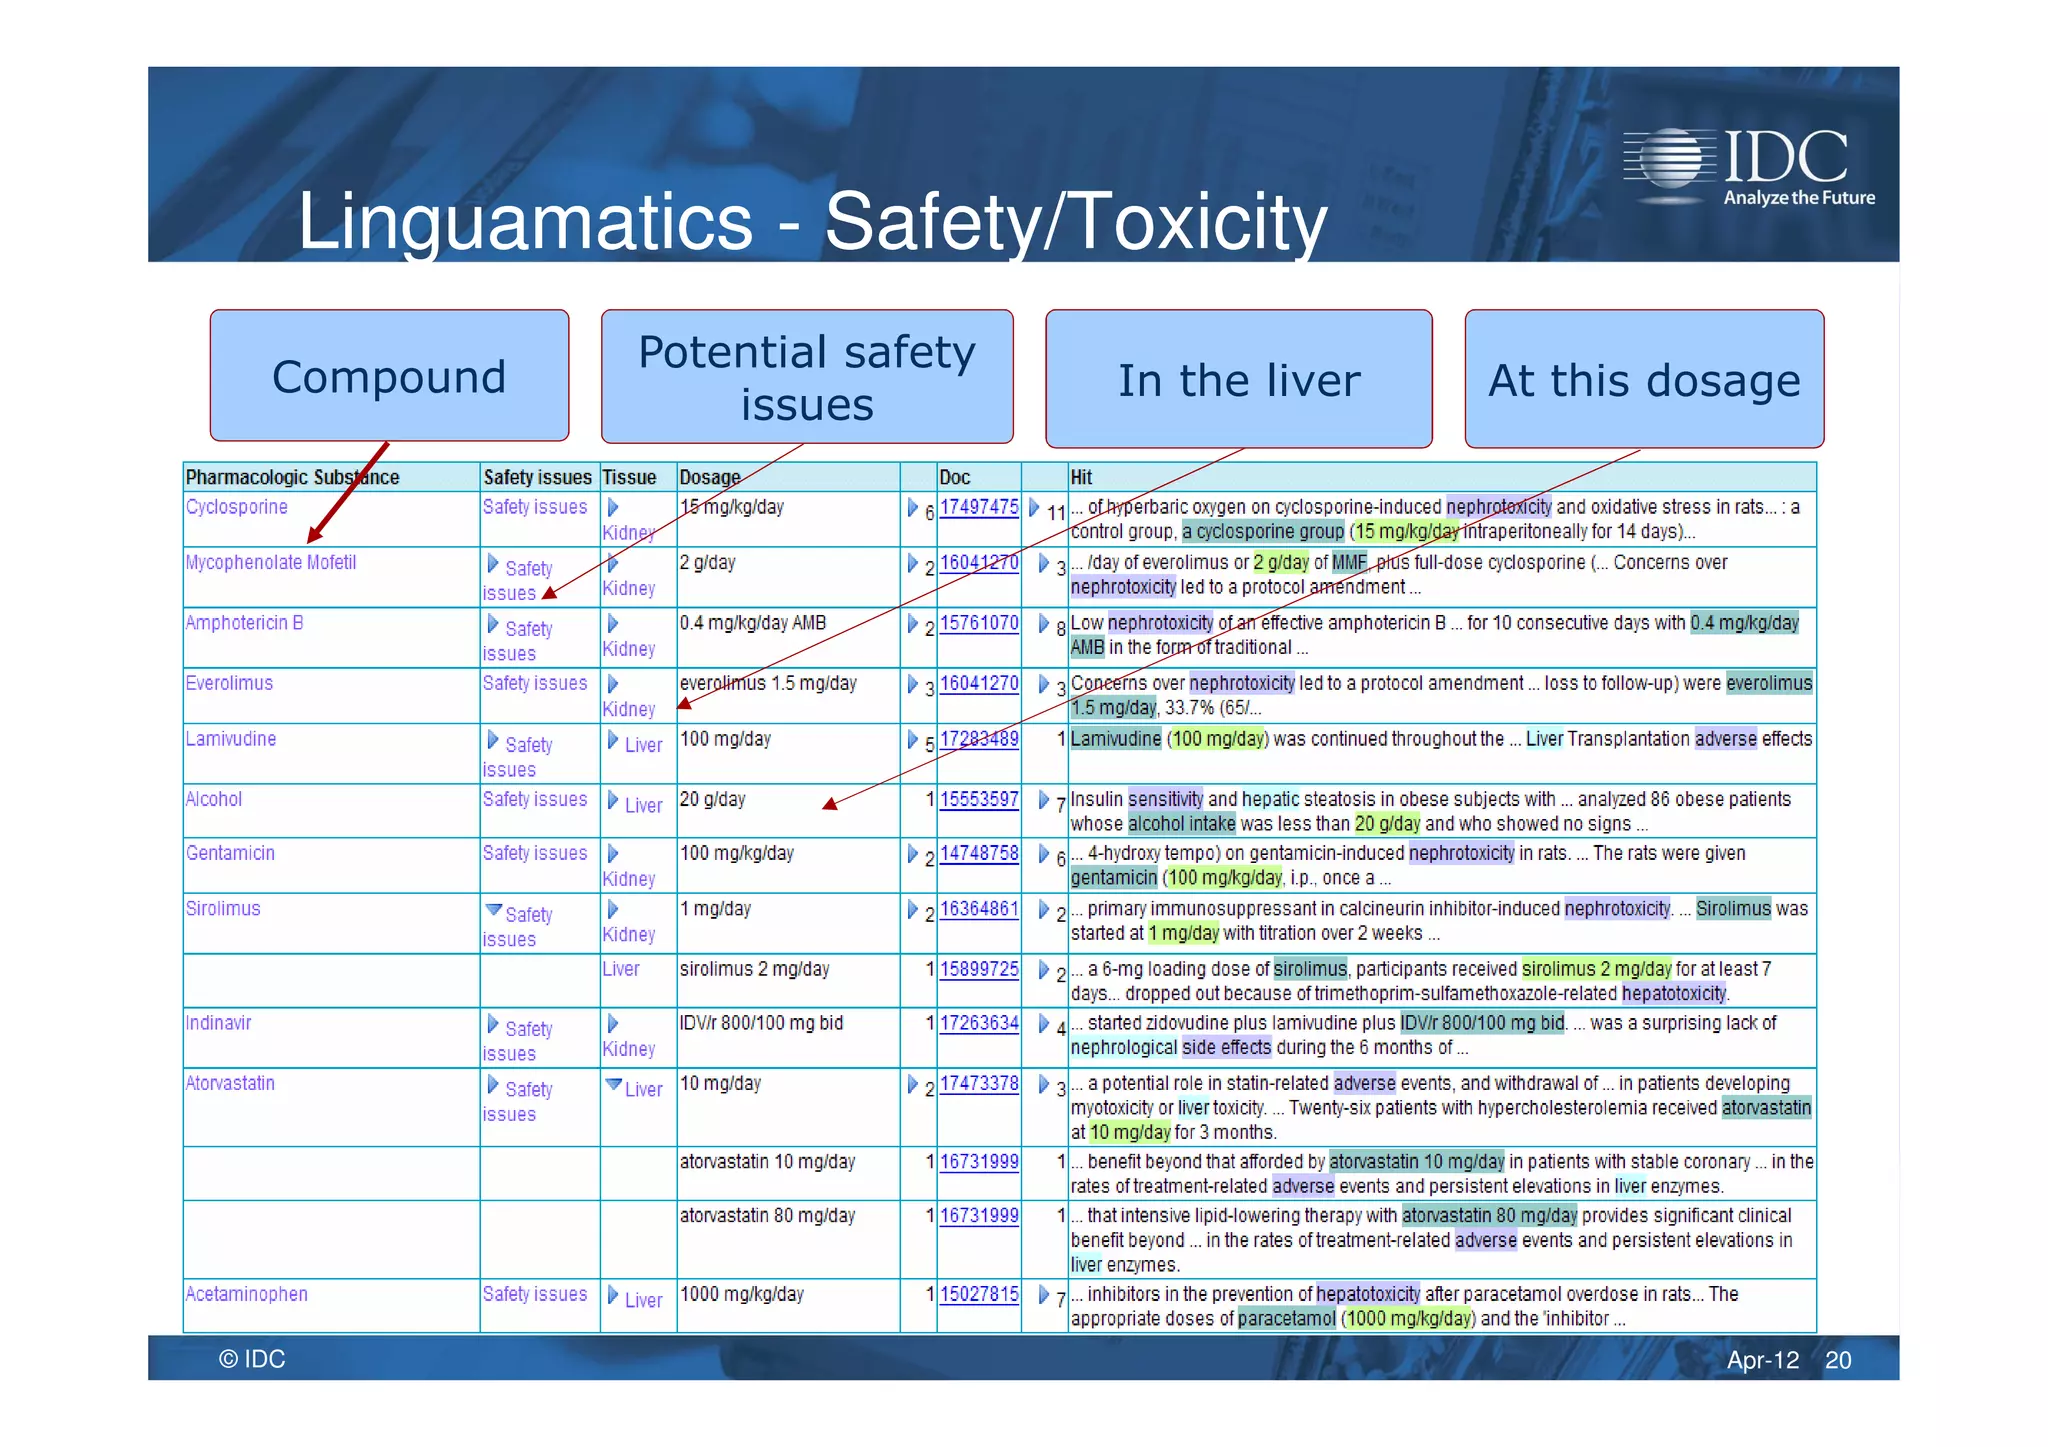2048x1447 pixels.
Task: Click Safety issues link in Cyclosporine row
Action: [535, 507]
